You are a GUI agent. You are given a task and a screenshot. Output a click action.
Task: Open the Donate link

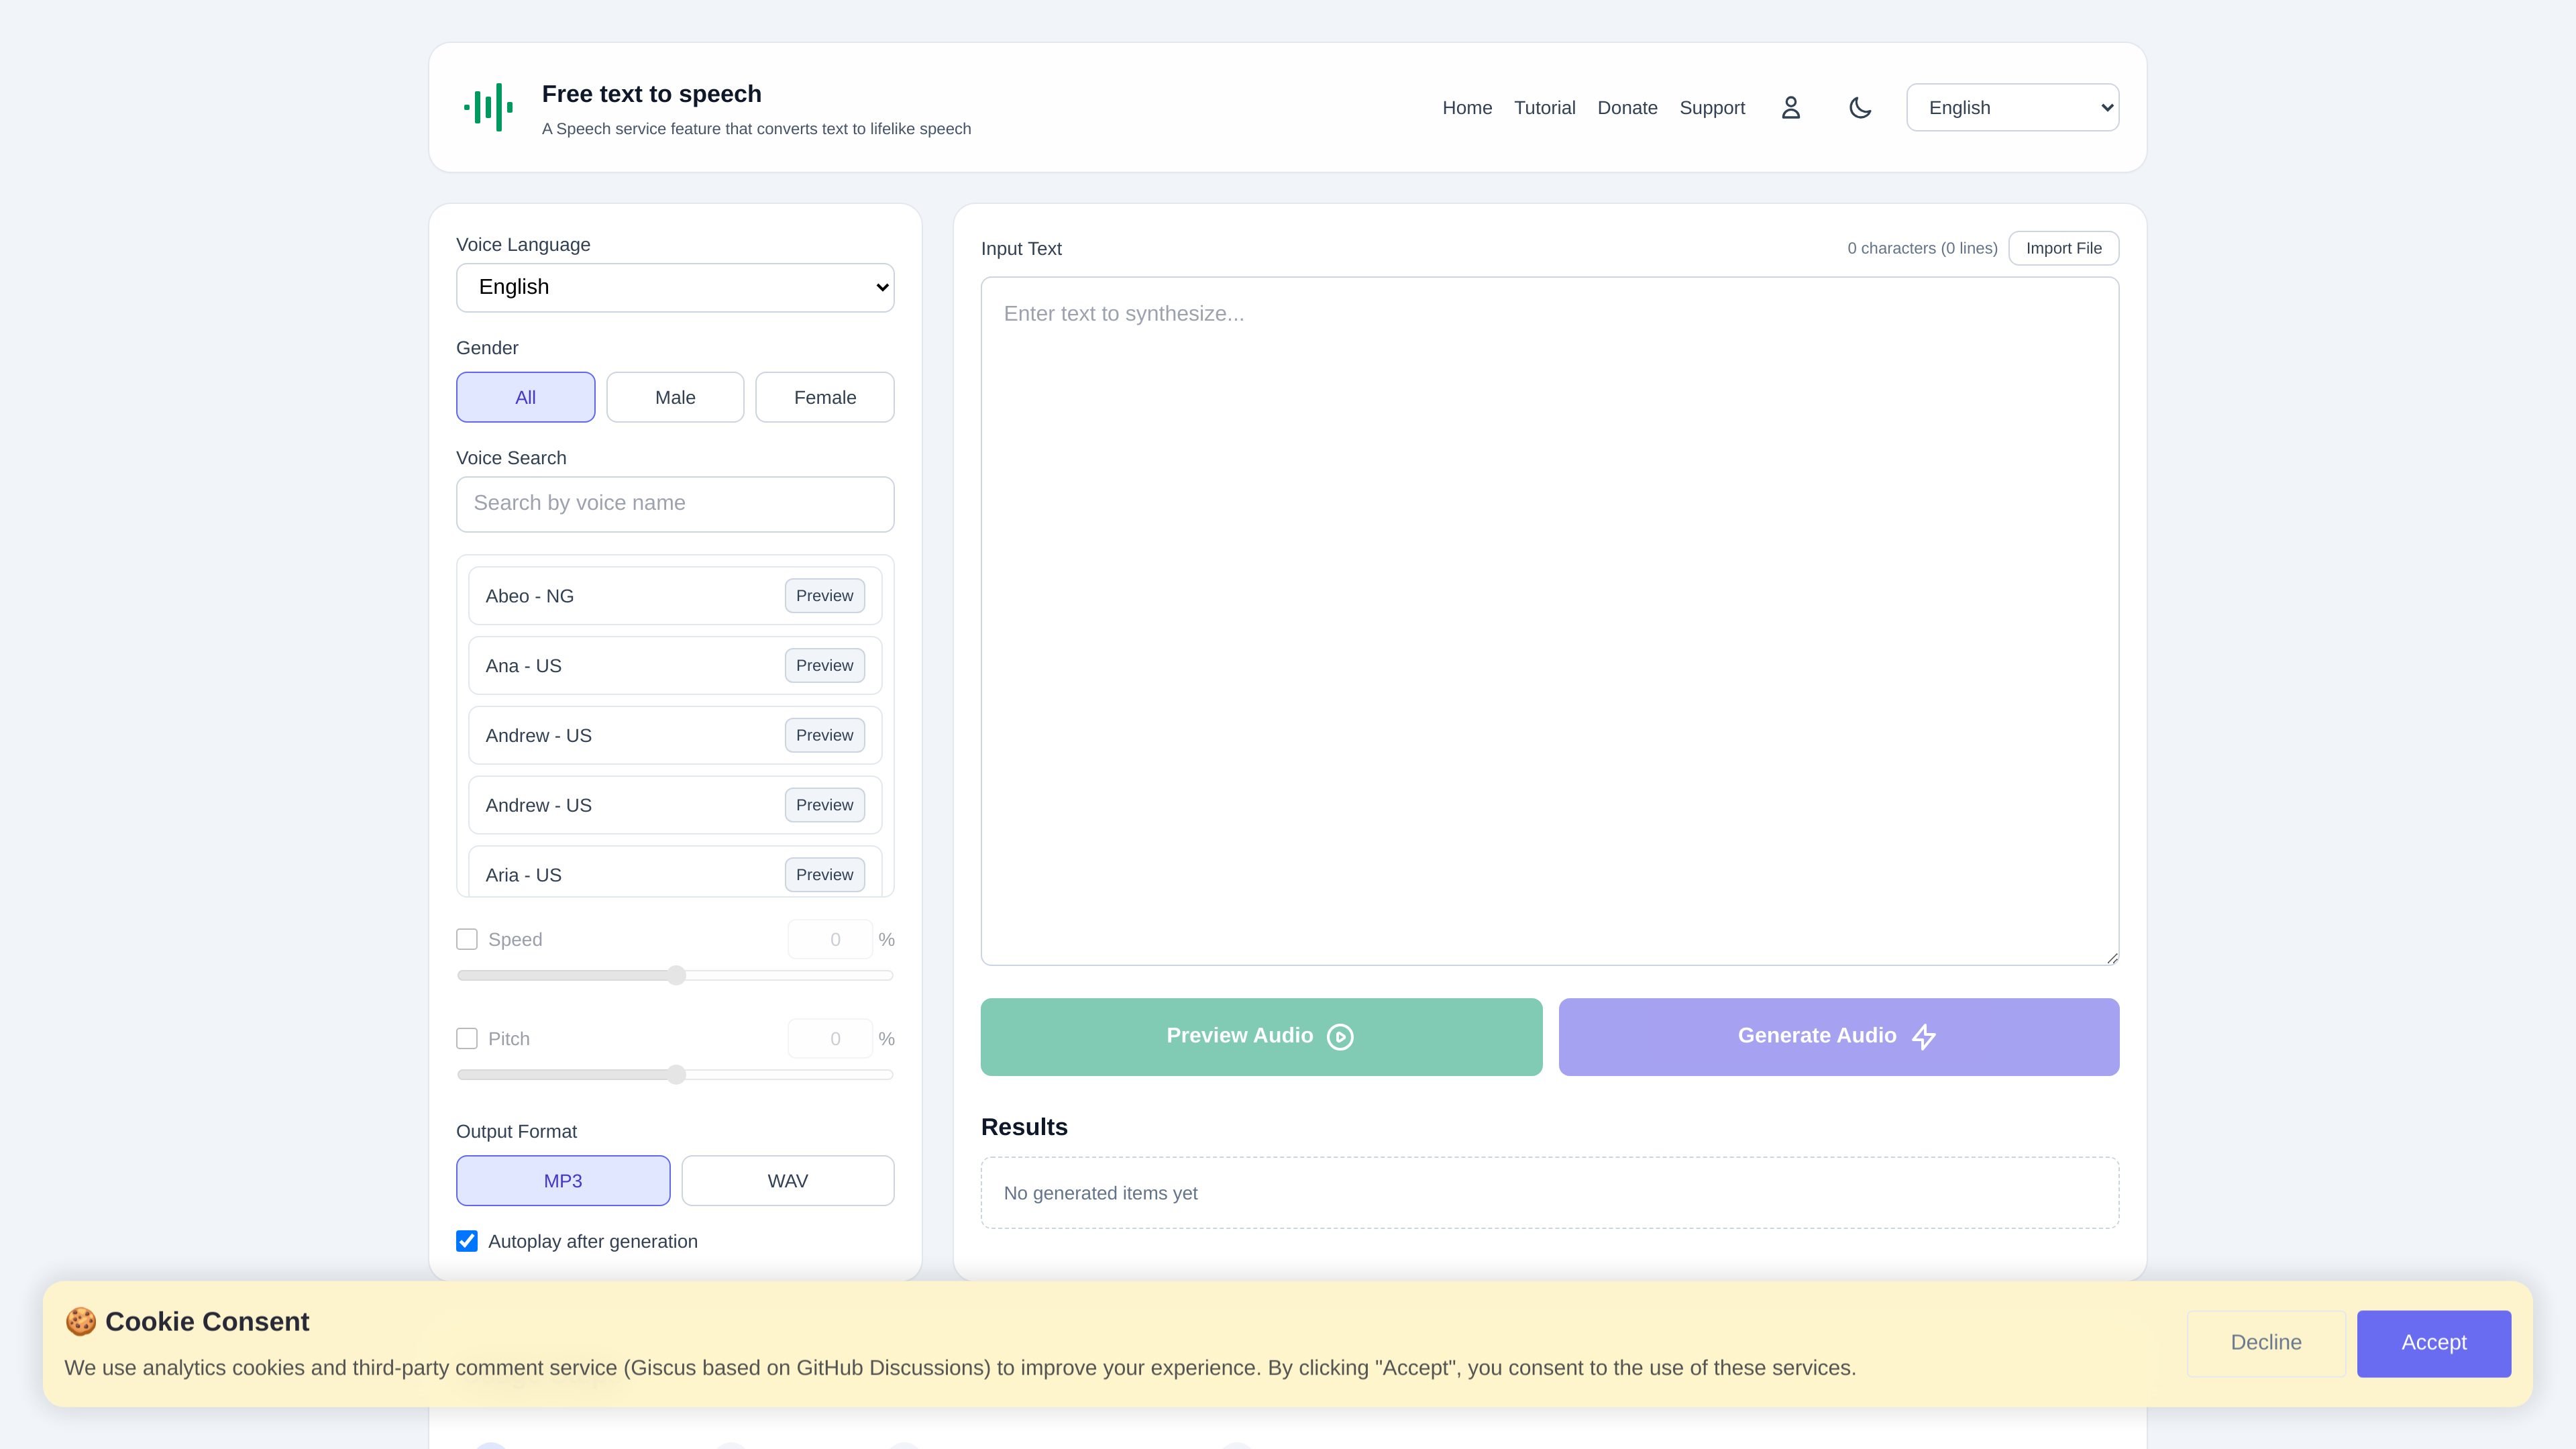click(1627, 107)
